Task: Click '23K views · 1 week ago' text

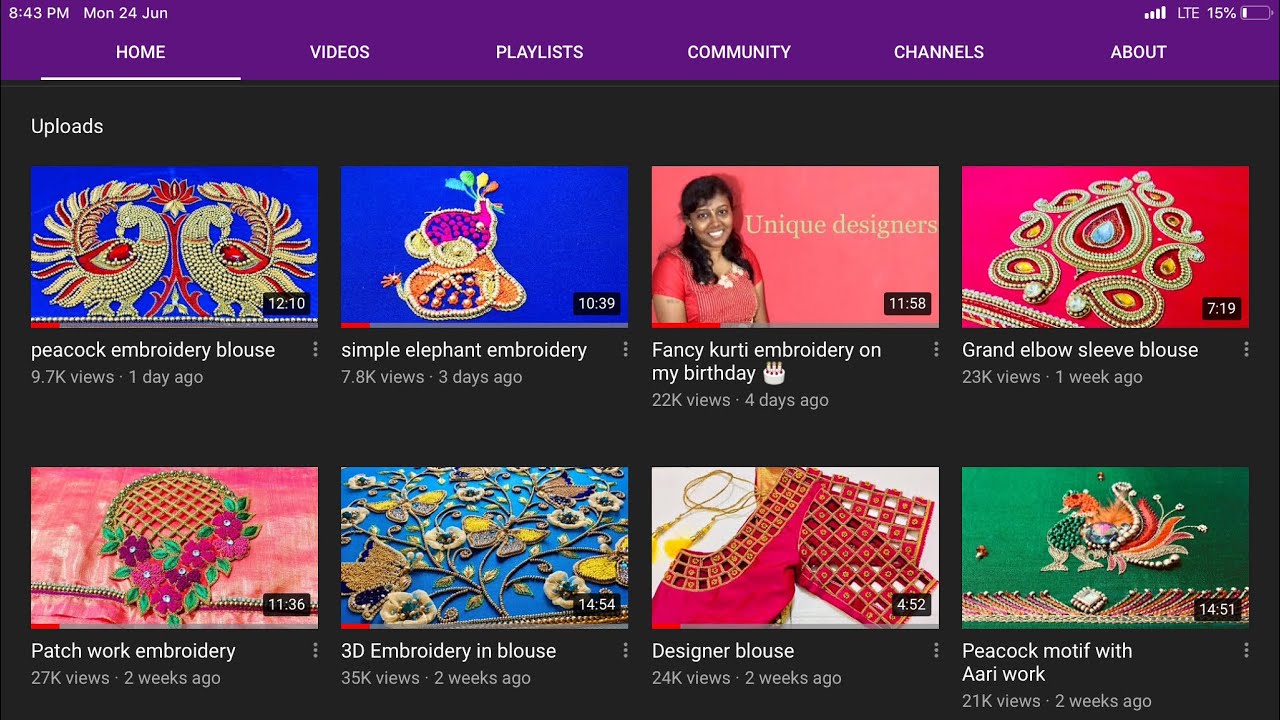Action: (1052, 377)
